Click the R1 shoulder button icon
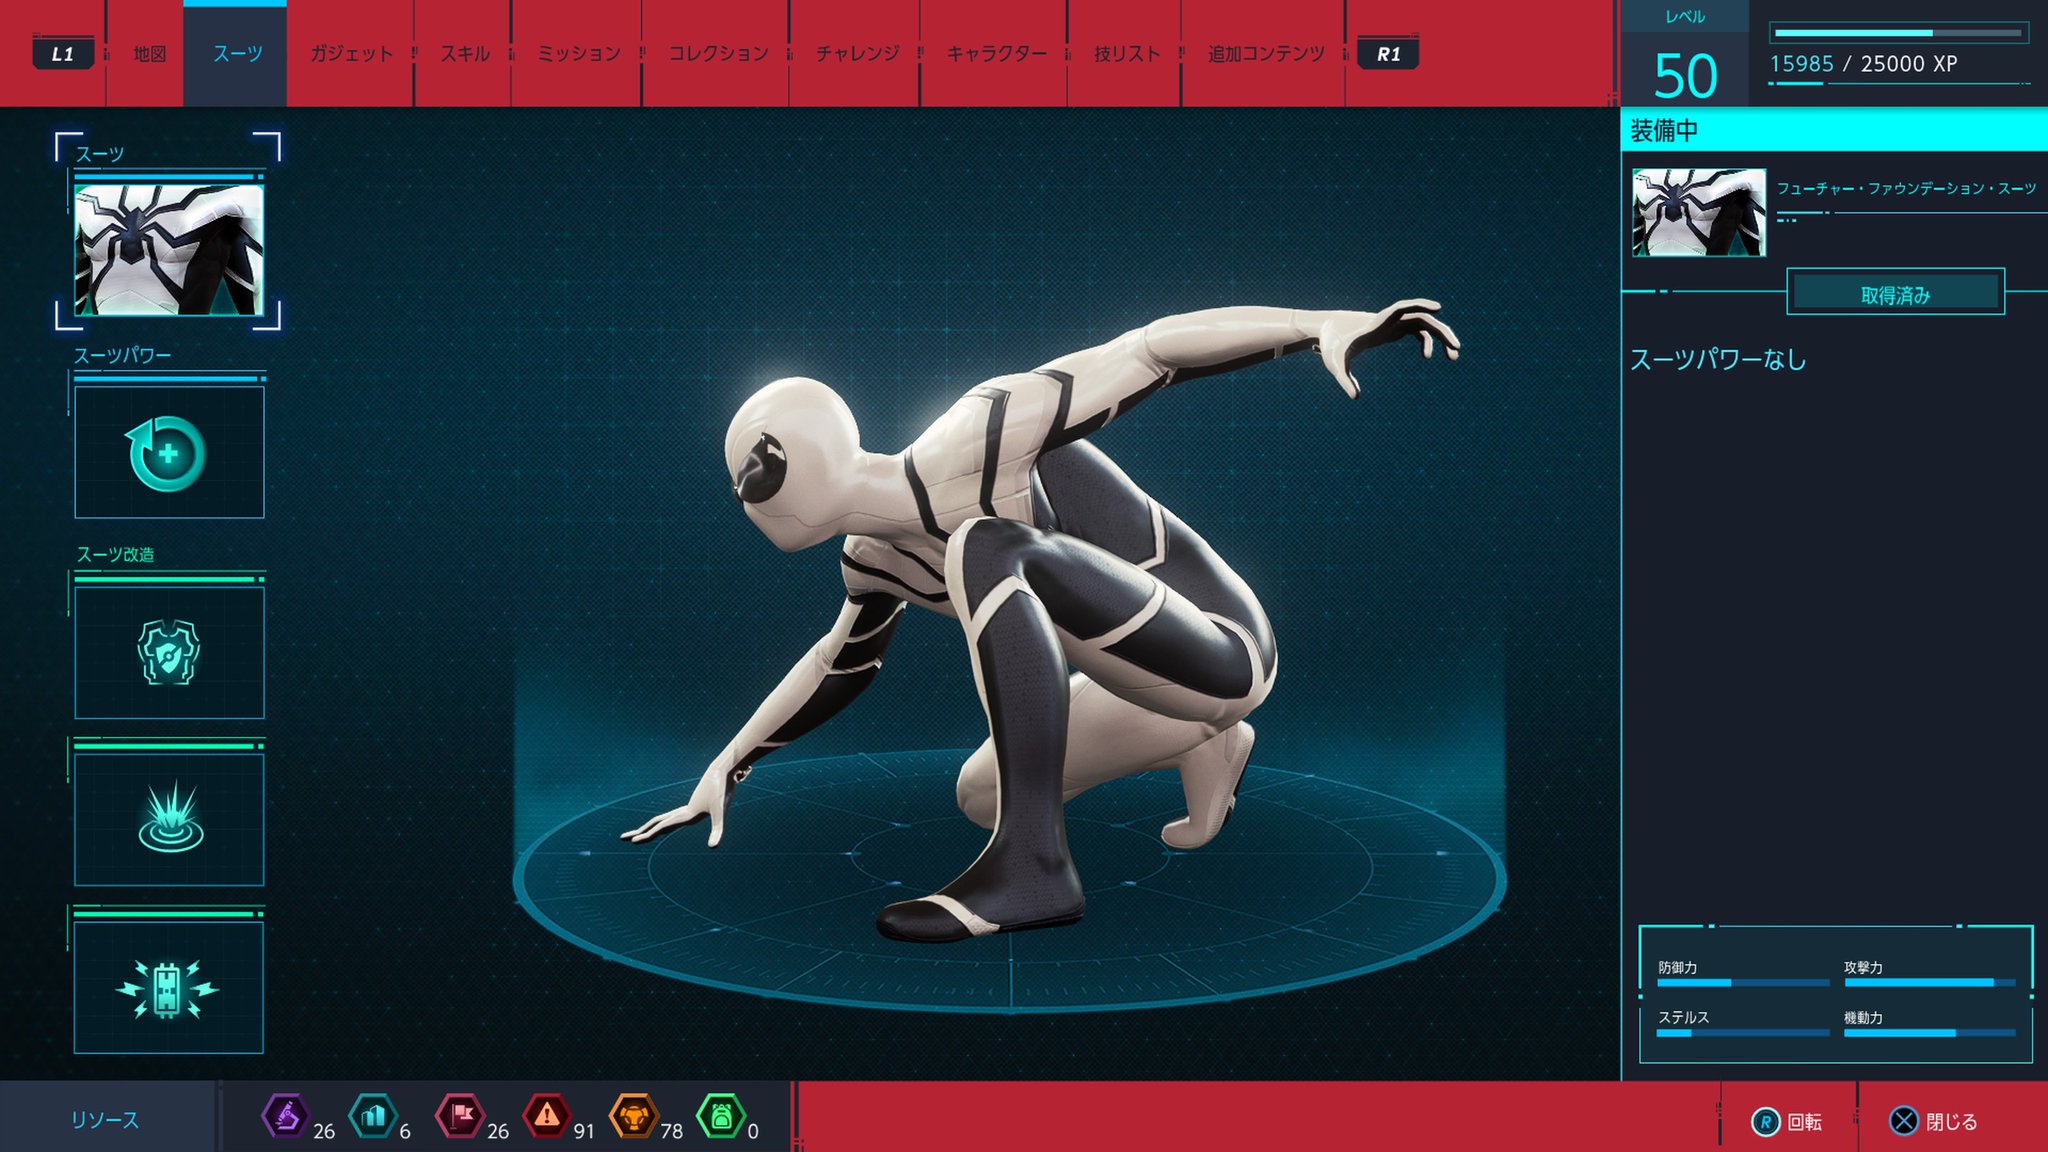This screenshot has height=1152, width=2048. click(x=1388, y=54)
